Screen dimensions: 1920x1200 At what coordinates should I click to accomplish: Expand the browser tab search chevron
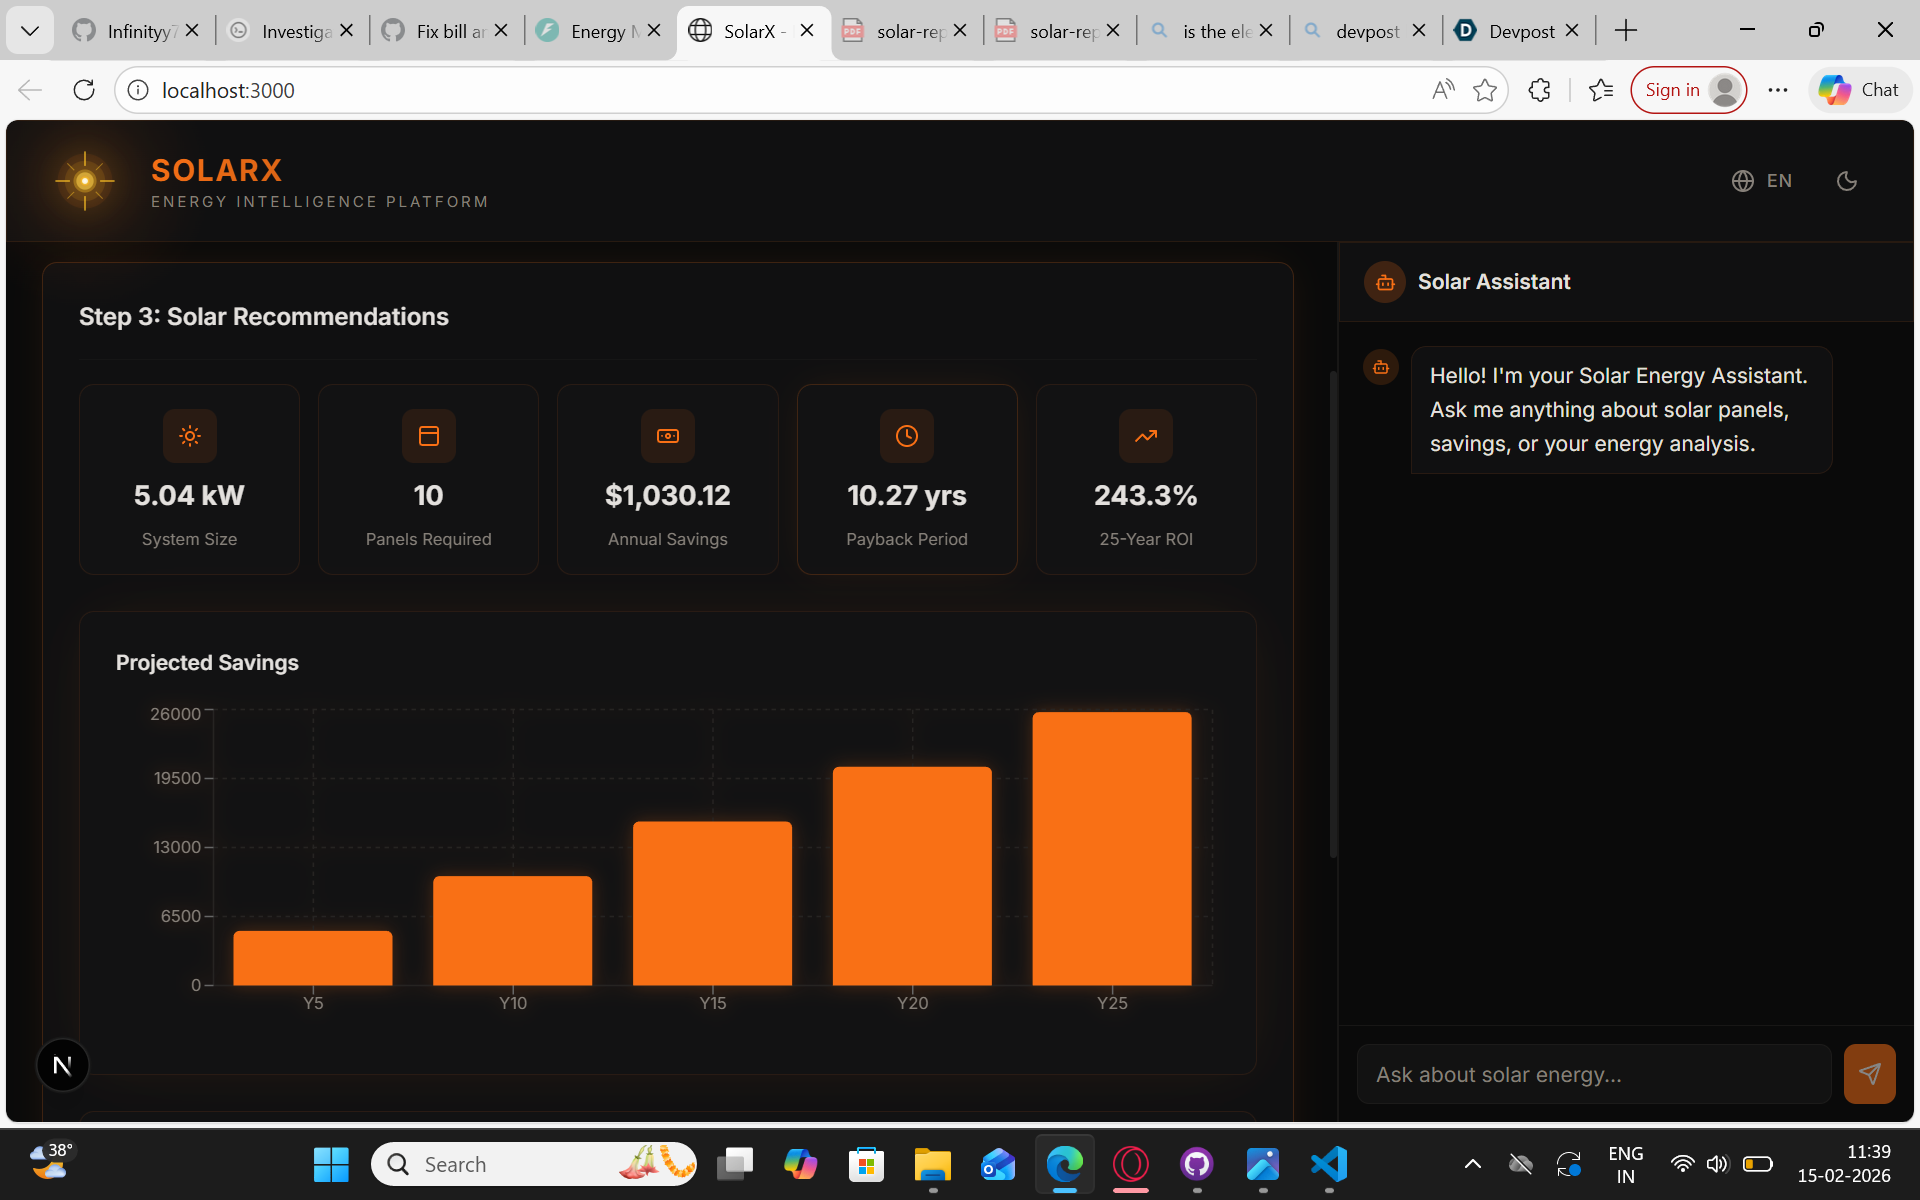pyautogui.click(x=30, y=31)
